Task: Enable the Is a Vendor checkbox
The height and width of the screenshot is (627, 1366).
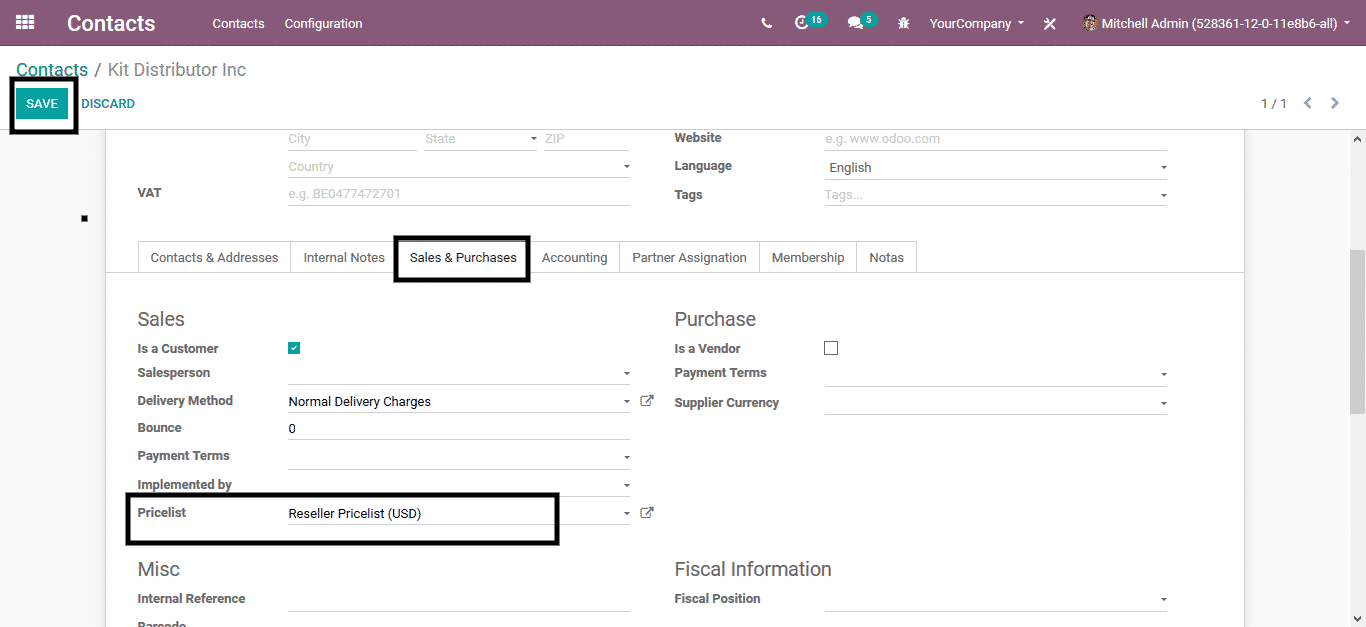Action: pos(831,348)
